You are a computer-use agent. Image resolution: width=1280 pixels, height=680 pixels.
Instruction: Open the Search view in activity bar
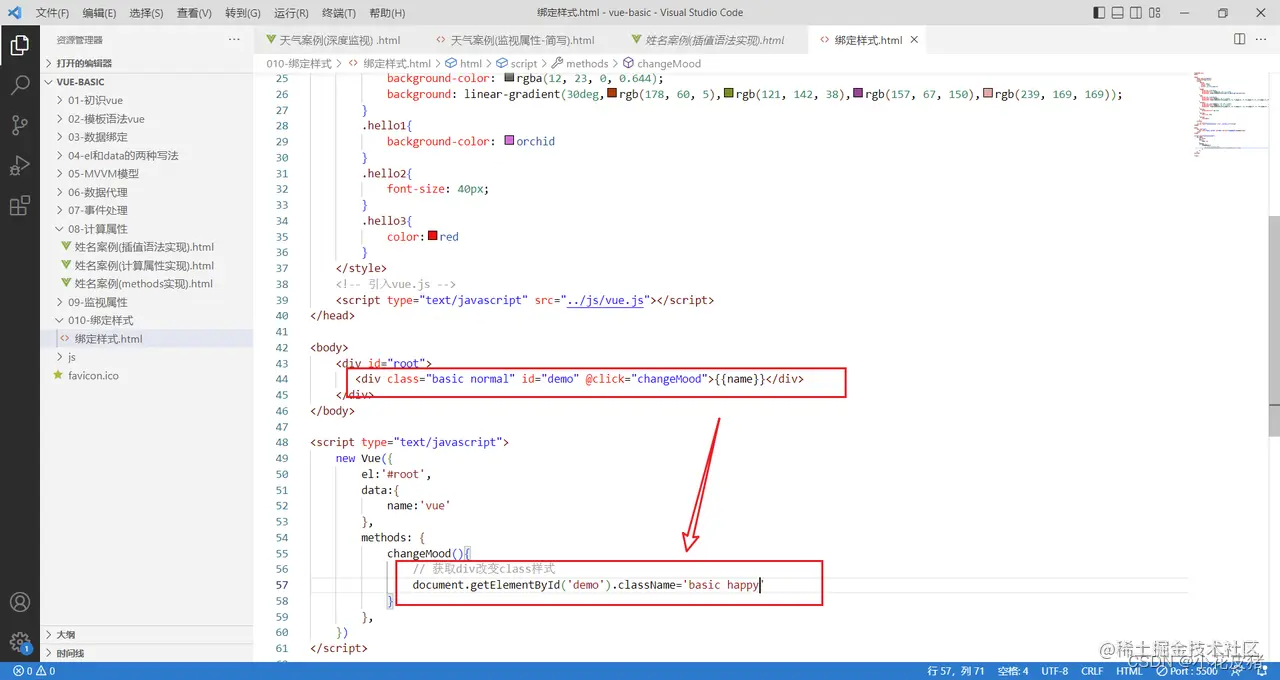point(19,85)
